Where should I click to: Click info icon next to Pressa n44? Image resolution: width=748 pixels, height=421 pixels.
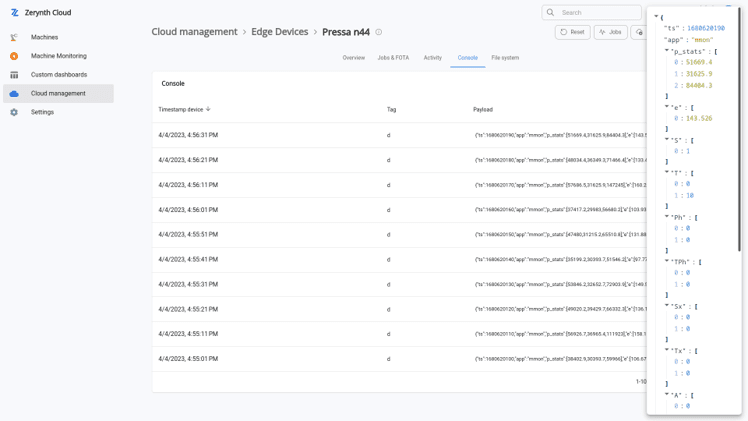click(379, 32)
